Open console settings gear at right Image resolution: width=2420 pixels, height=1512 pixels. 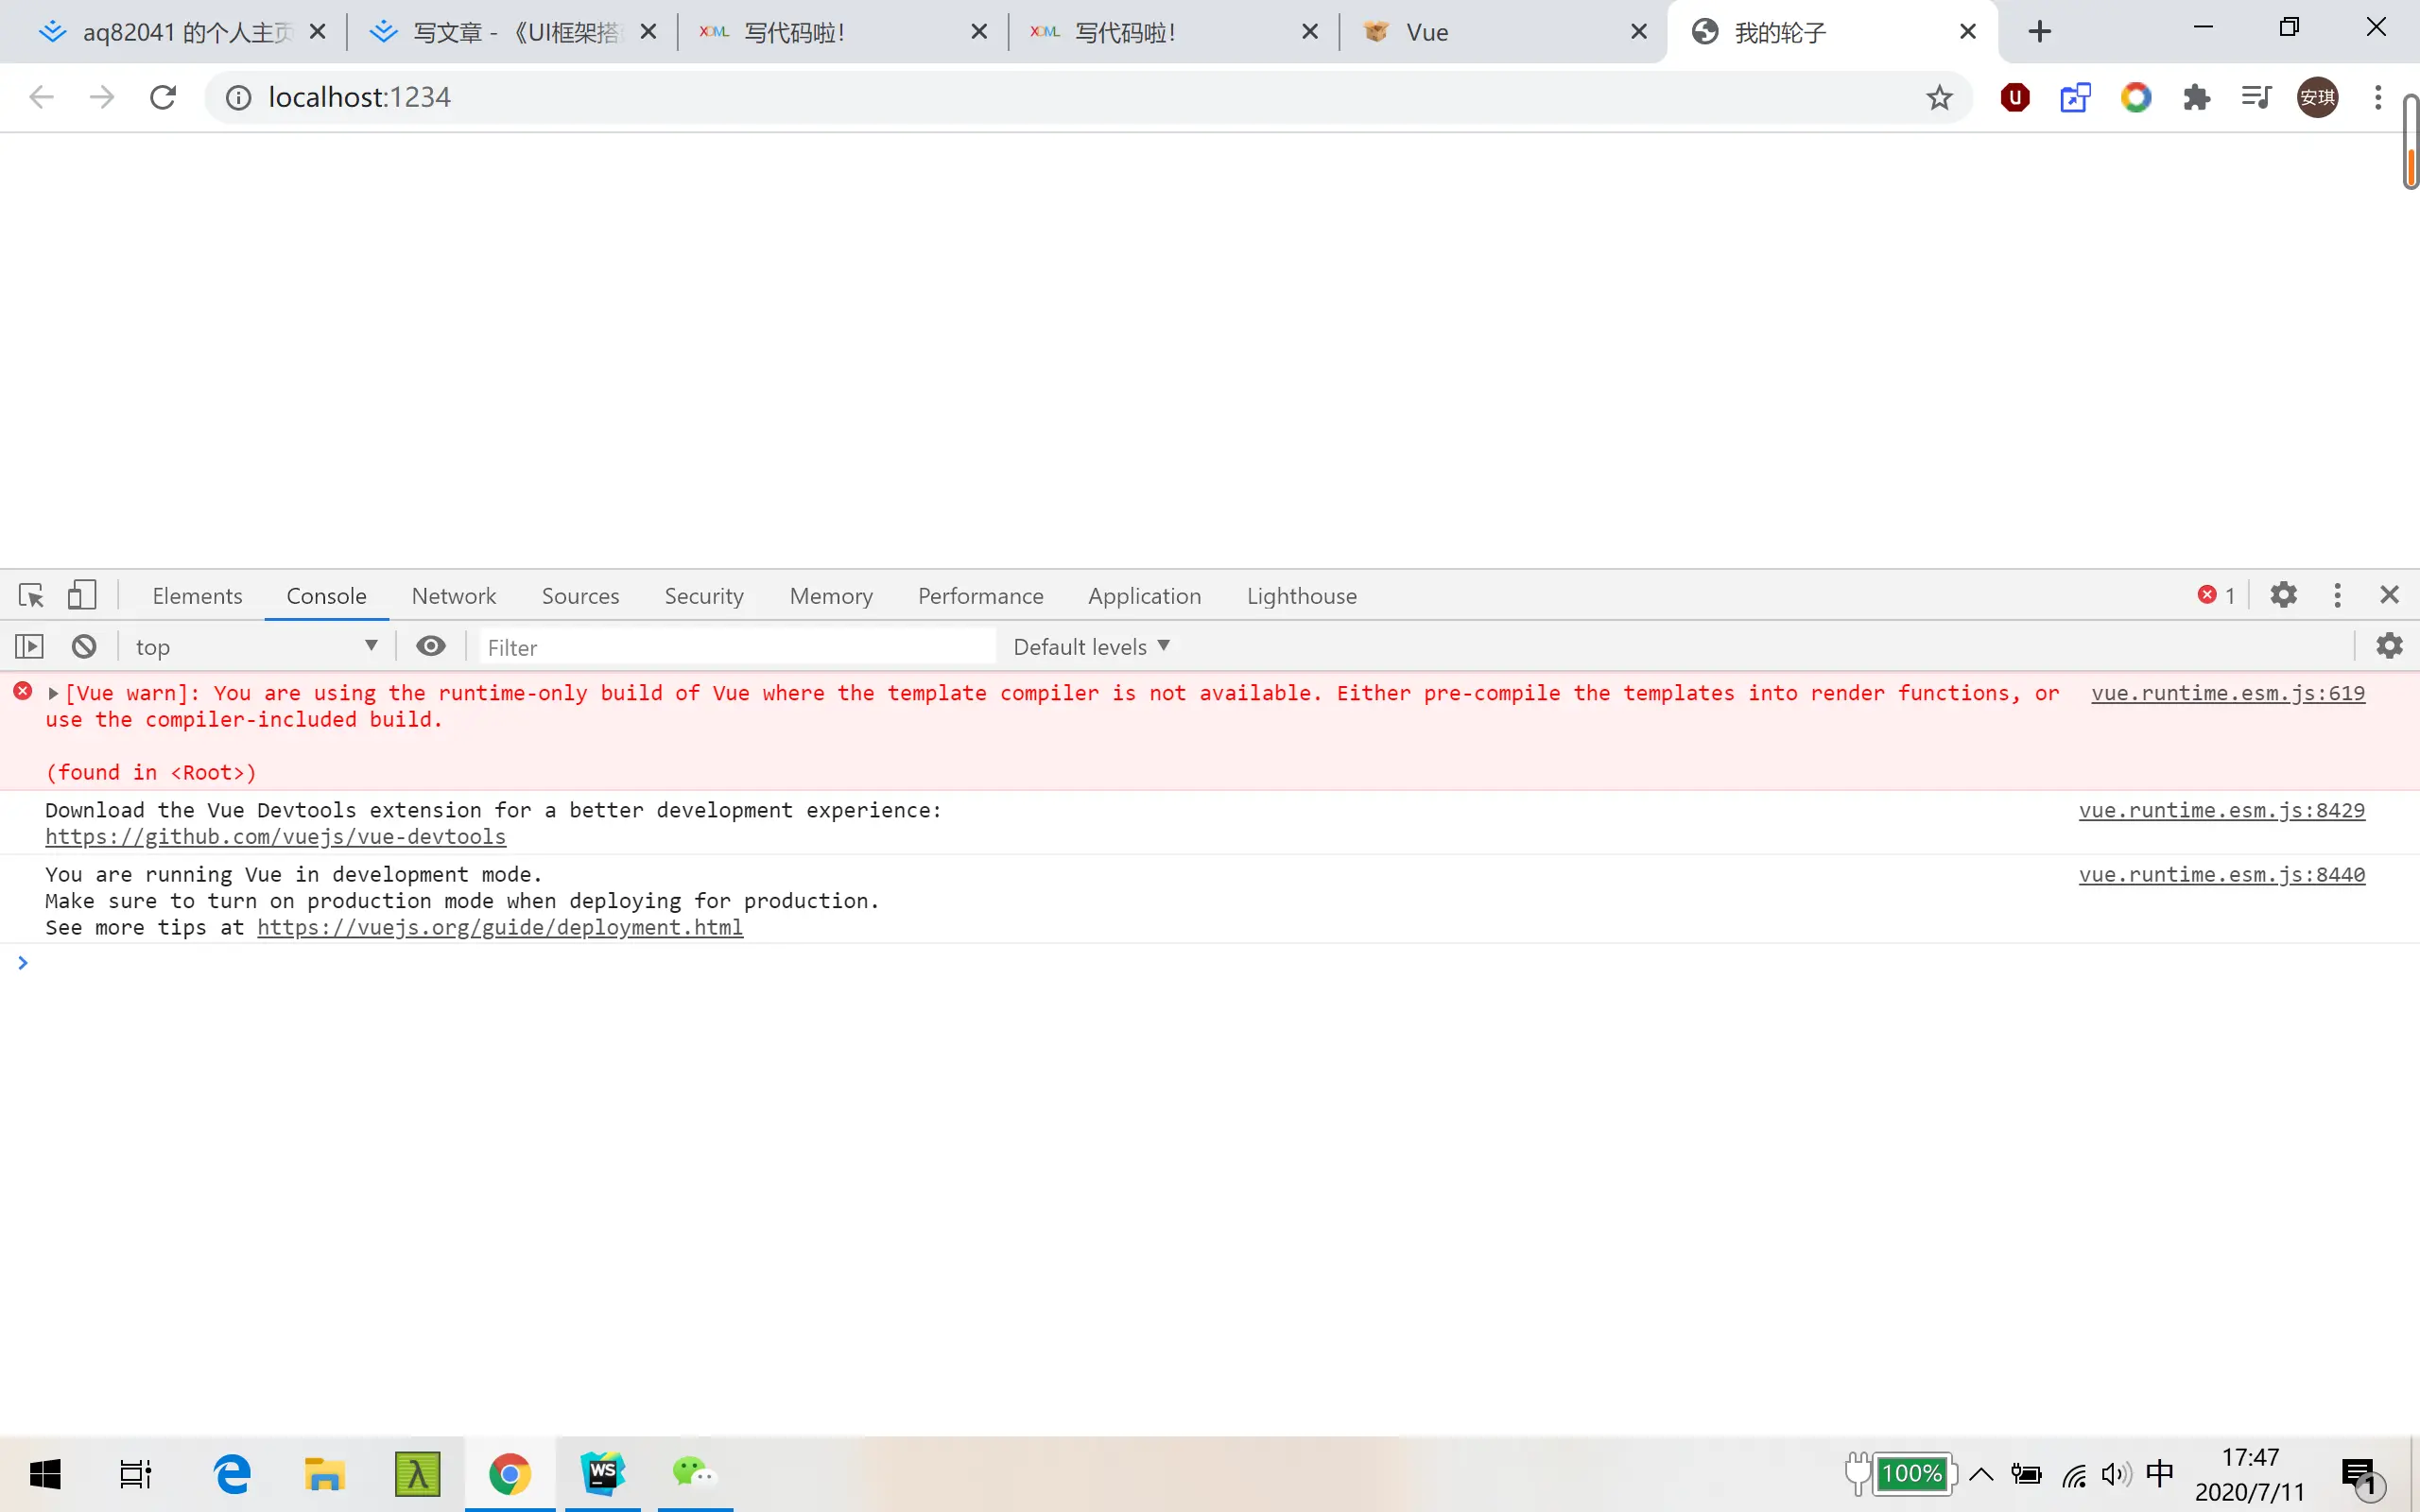(x=2389, y=647)
